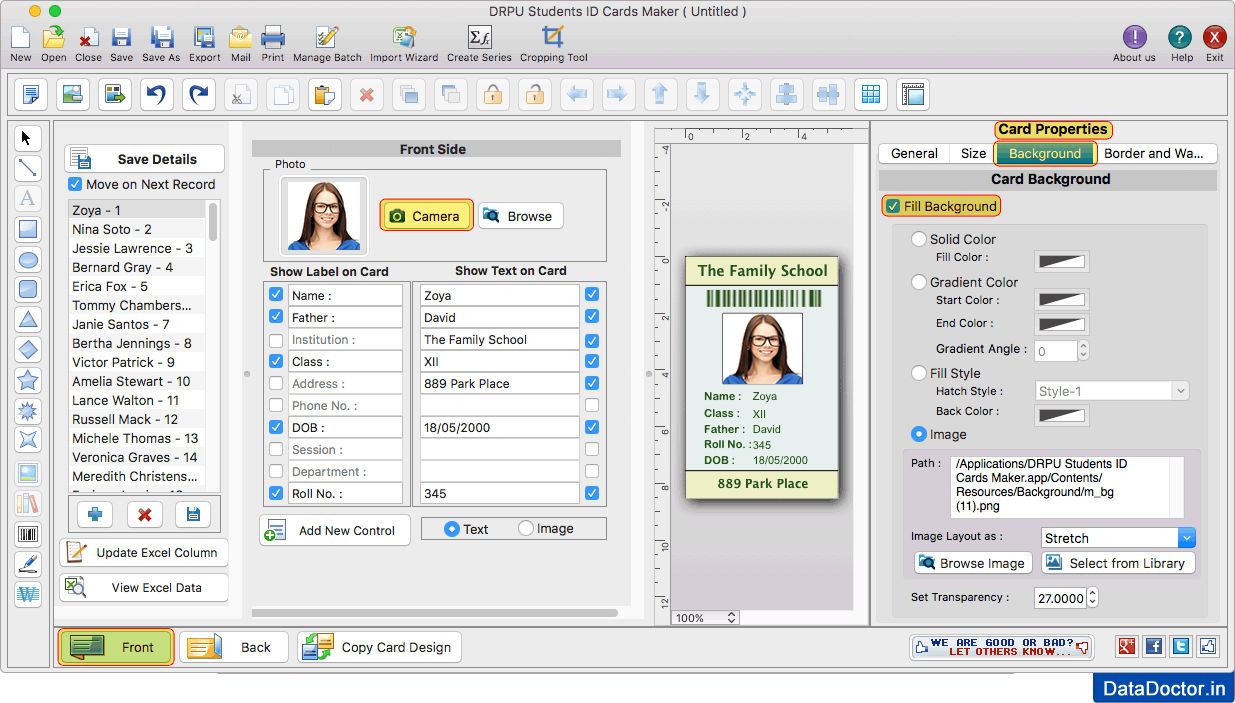Uncheck the Fill Background checkbox
1235x703 pixels.
[x=893, y=206]
